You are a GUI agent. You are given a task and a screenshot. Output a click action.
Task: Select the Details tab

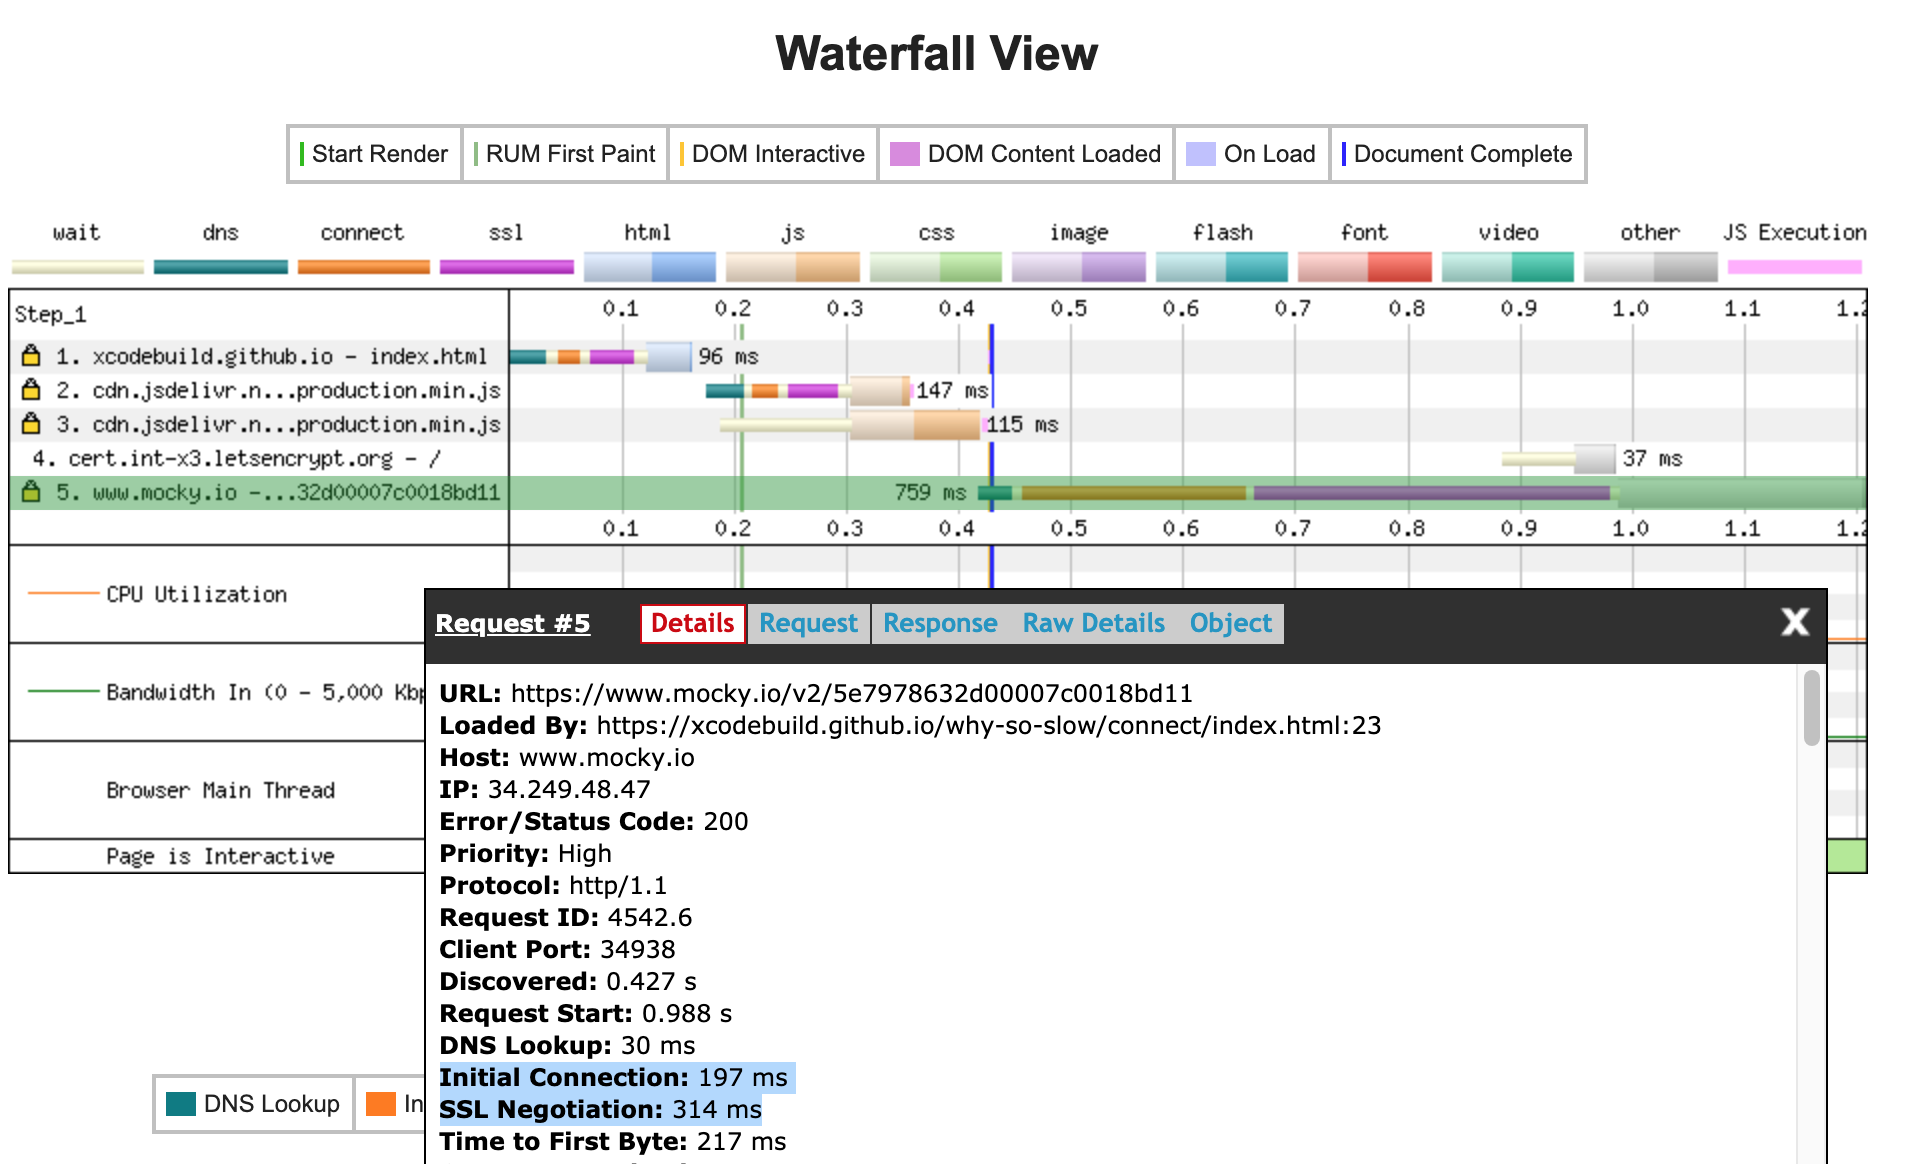pyautogui.click(x=693, y=623)
